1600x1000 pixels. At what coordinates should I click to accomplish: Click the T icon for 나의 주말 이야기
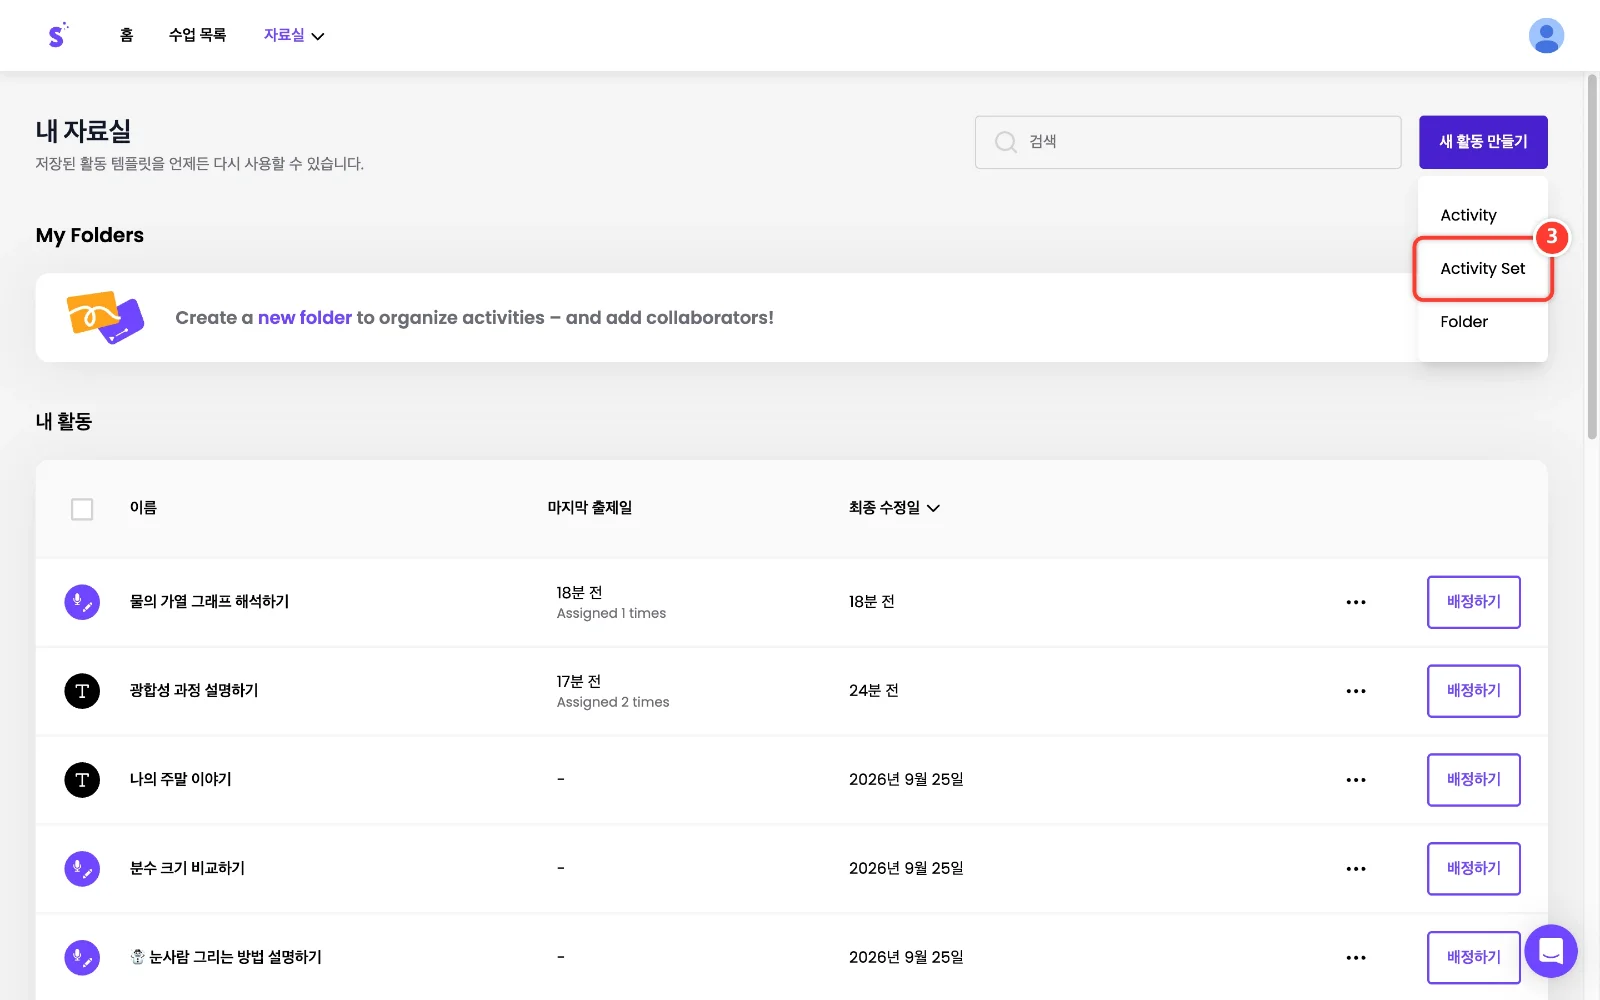point(82,780)
